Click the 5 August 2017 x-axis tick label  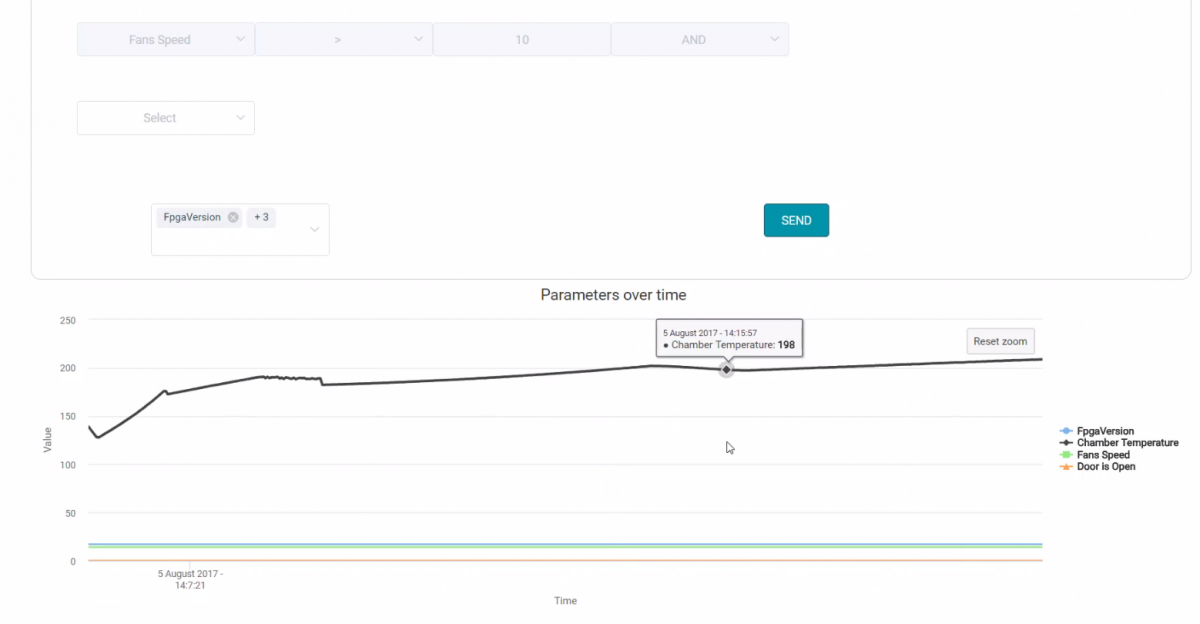coord(190,580)
